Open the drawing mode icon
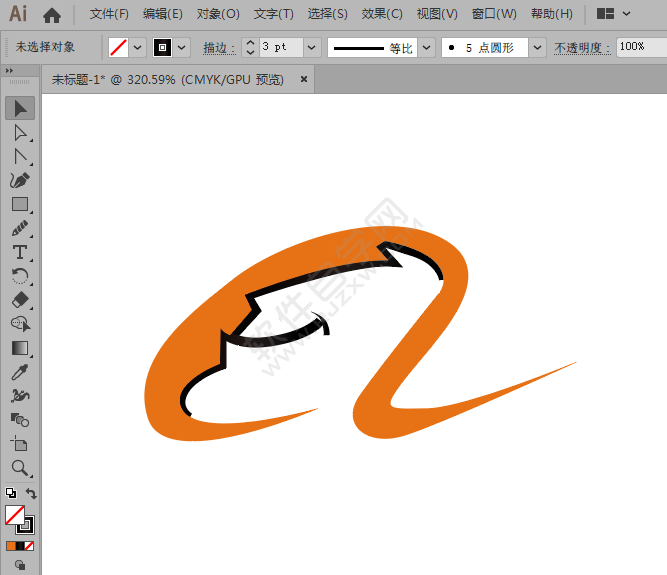The image size is (667, 575). [x=20, y=565]
